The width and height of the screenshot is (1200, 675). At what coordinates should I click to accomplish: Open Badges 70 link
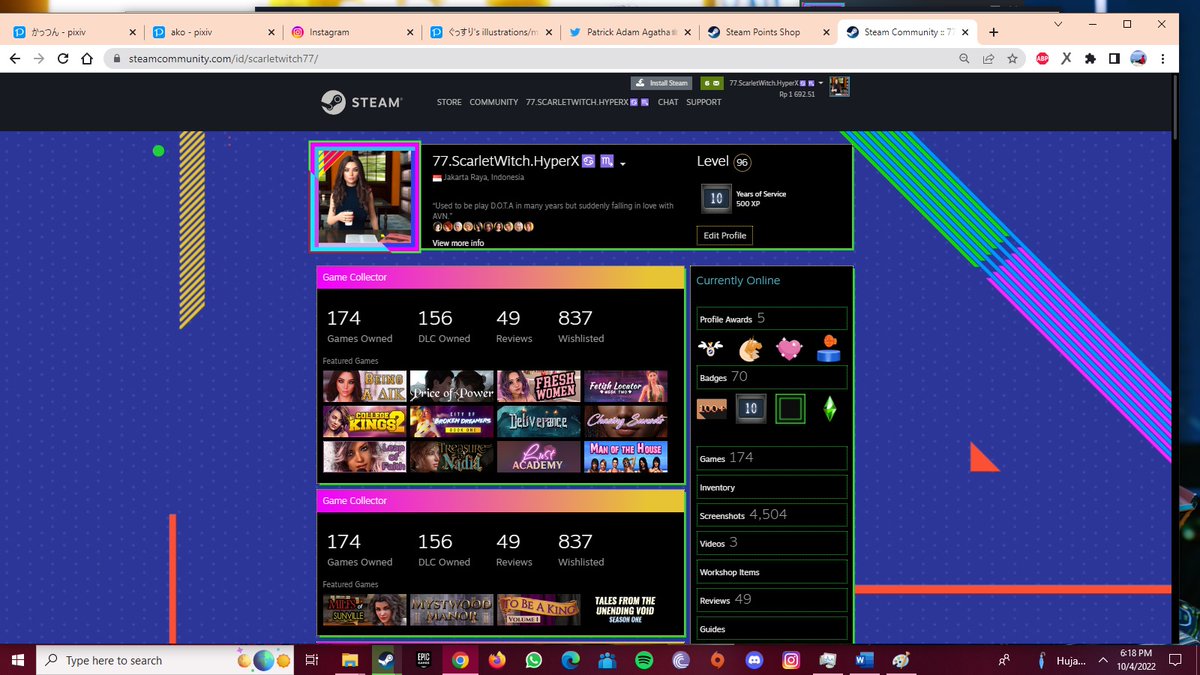772,377
